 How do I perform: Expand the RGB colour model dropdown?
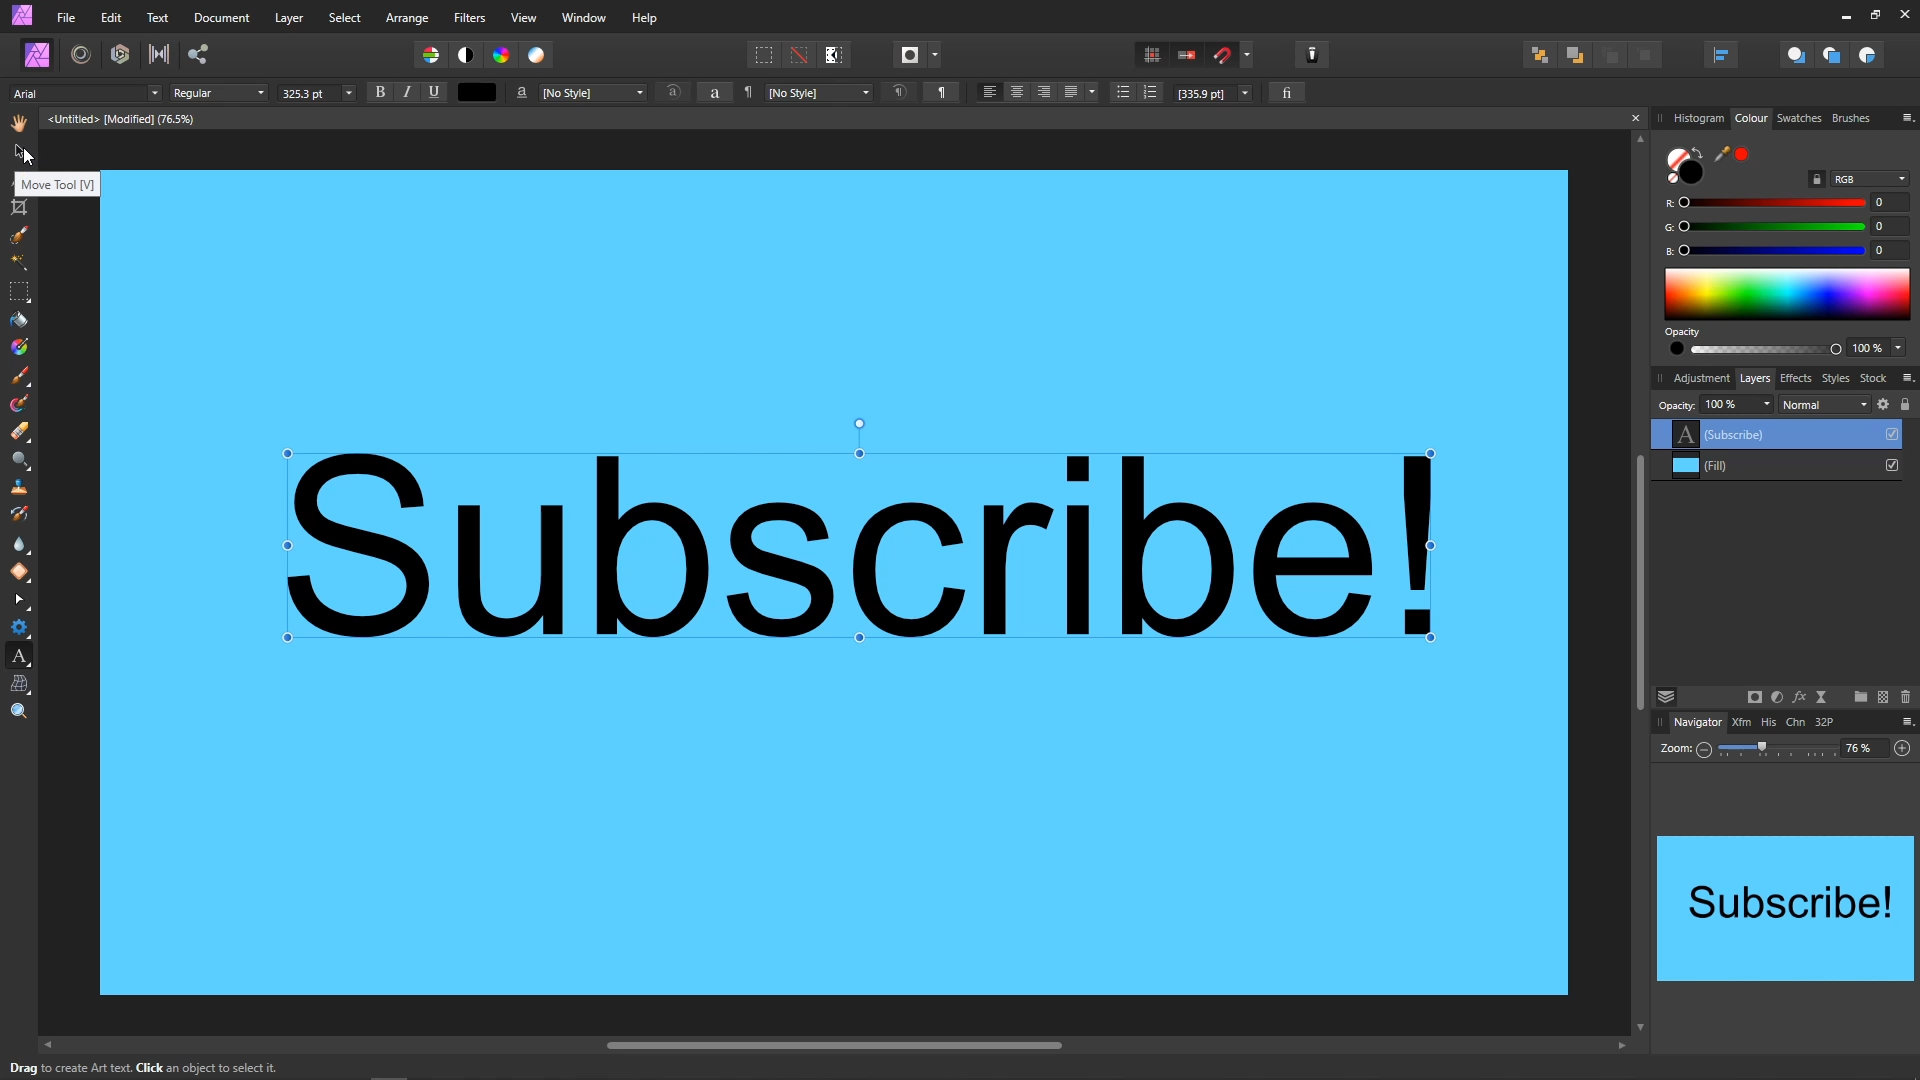click(x=1869, y=179)
